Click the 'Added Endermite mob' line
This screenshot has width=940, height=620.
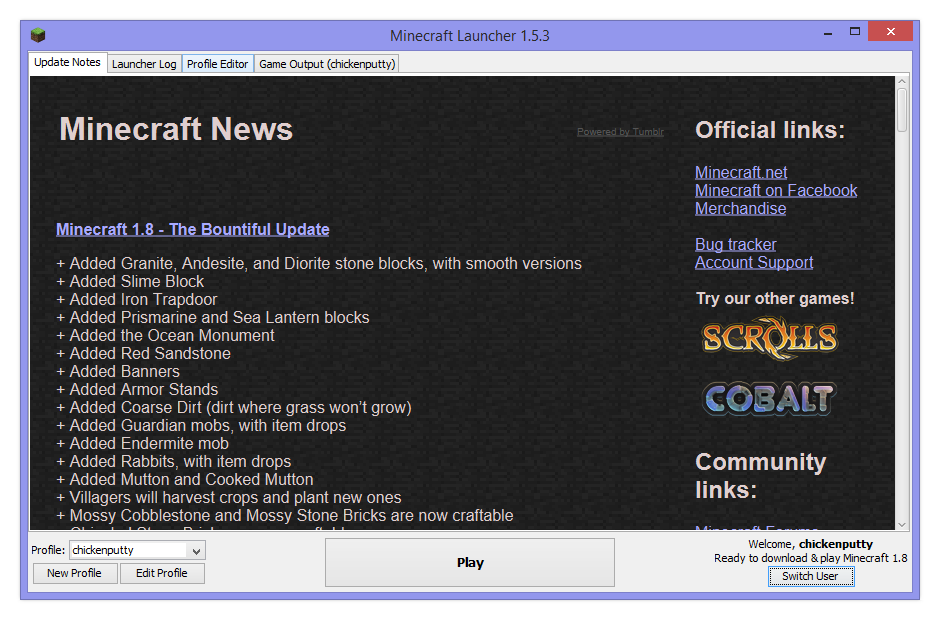143,444
